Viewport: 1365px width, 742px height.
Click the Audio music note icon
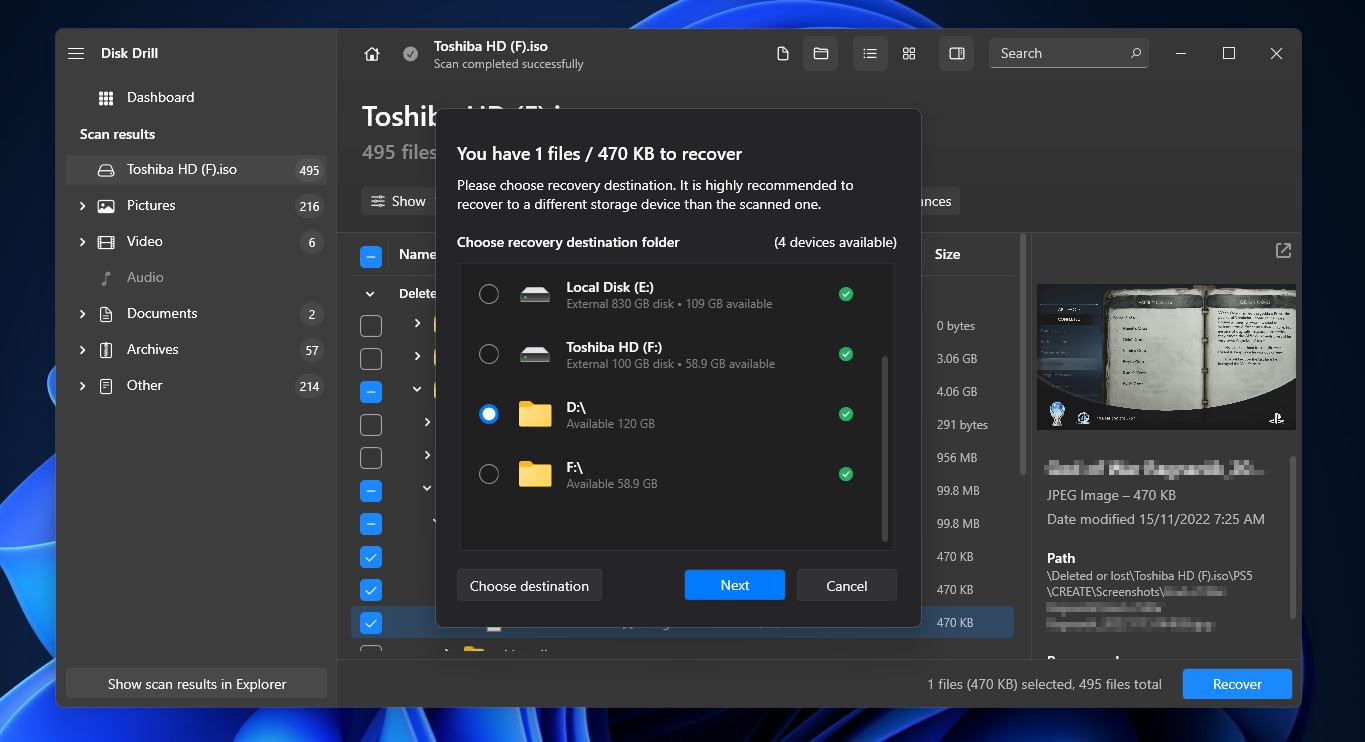tap(106, 278)
